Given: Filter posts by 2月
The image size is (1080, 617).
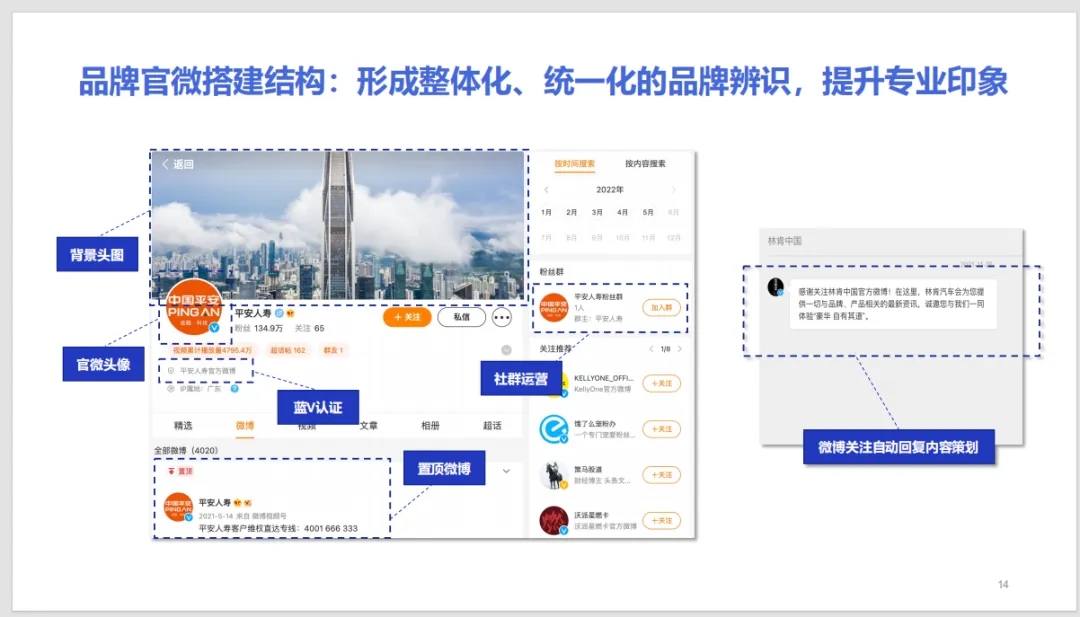Looking at the screenshot, I should [572, 213].
